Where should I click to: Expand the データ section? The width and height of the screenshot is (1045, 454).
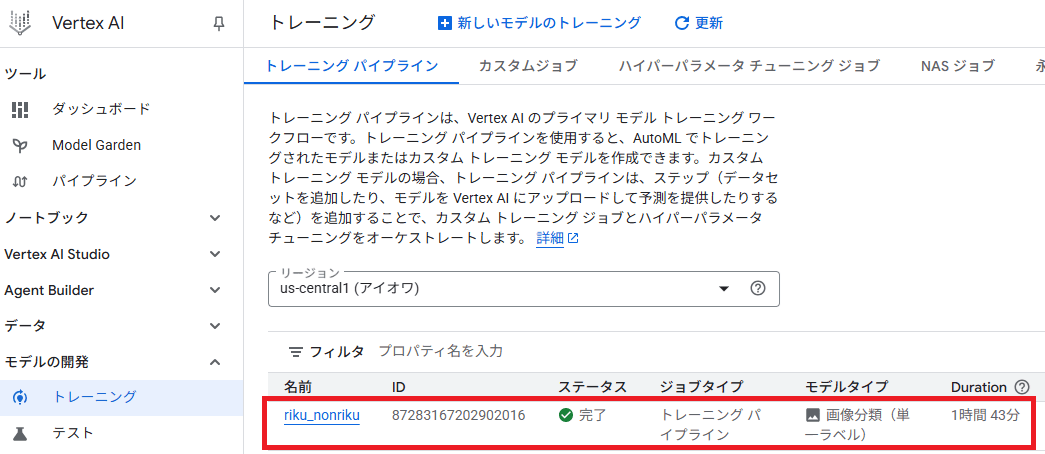pos(215,326)
